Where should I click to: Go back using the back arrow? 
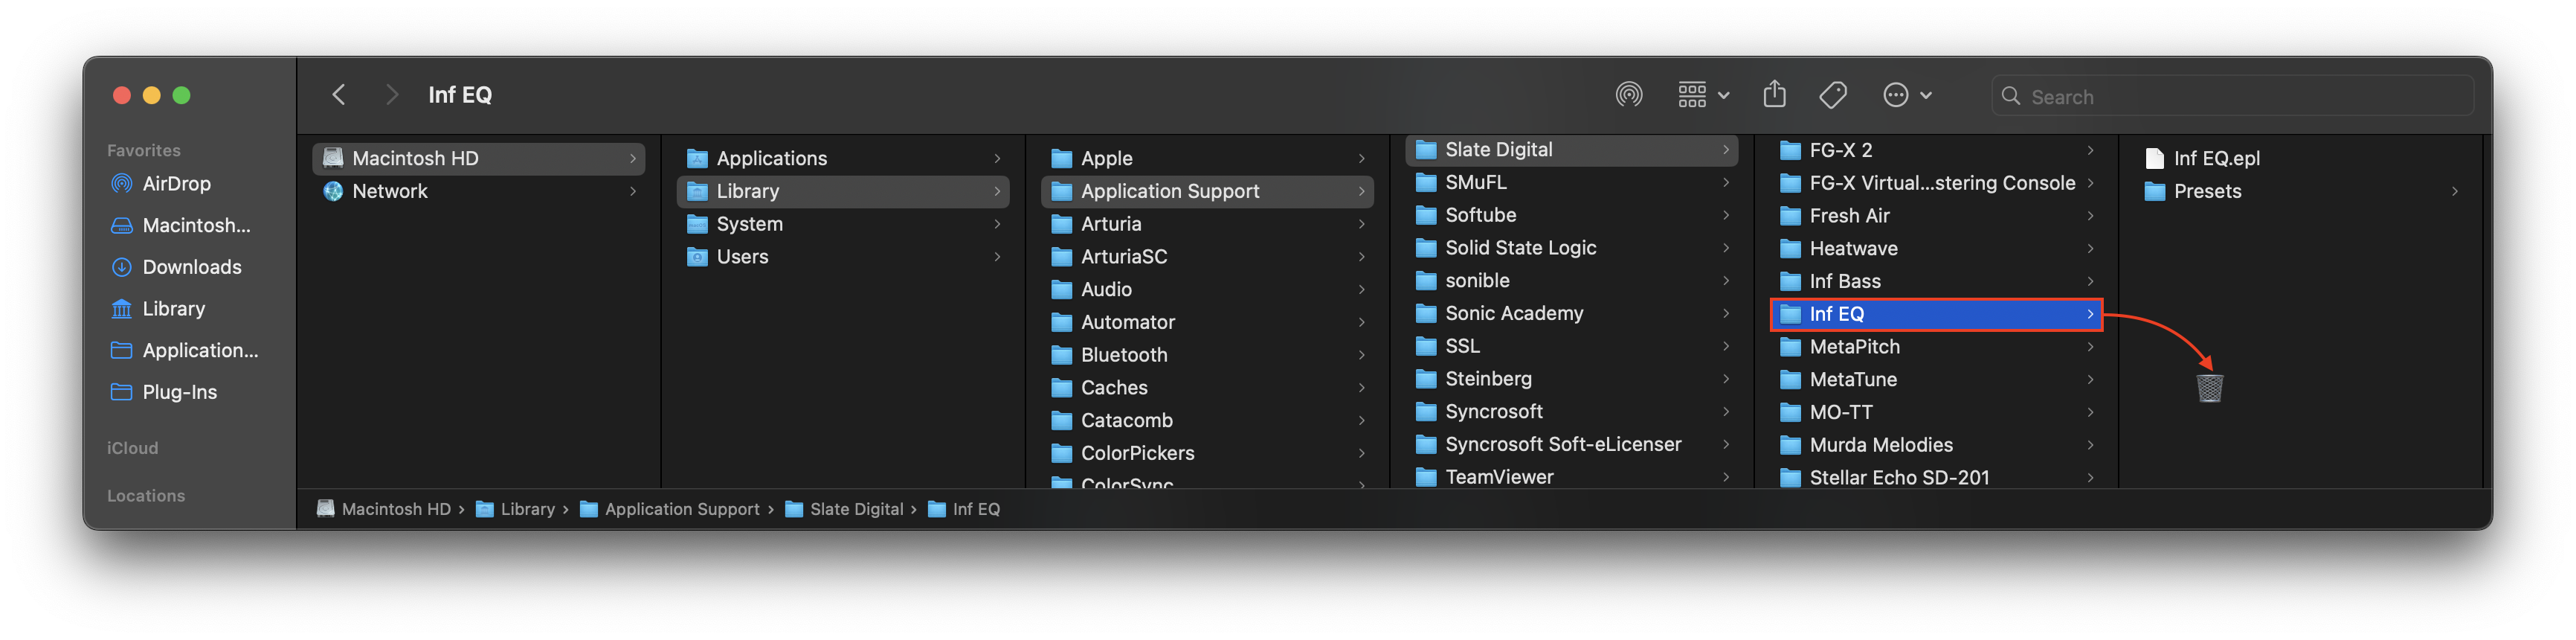point(339,95)
